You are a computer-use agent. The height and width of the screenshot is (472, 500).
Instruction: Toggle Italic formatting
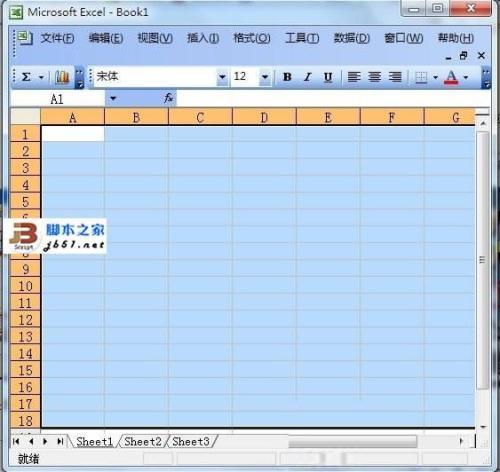tap(308, 77)
